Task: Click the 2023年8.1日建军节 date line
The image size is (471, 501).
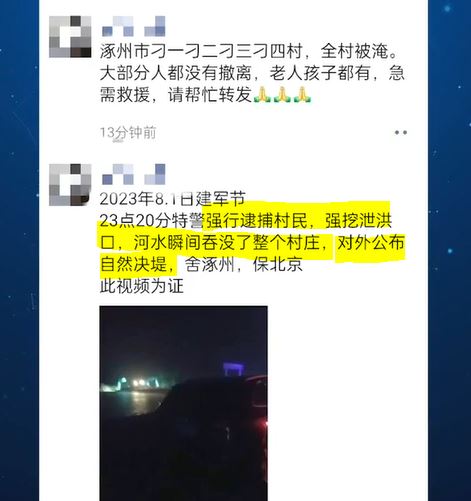Action: (x=173, y=199)
